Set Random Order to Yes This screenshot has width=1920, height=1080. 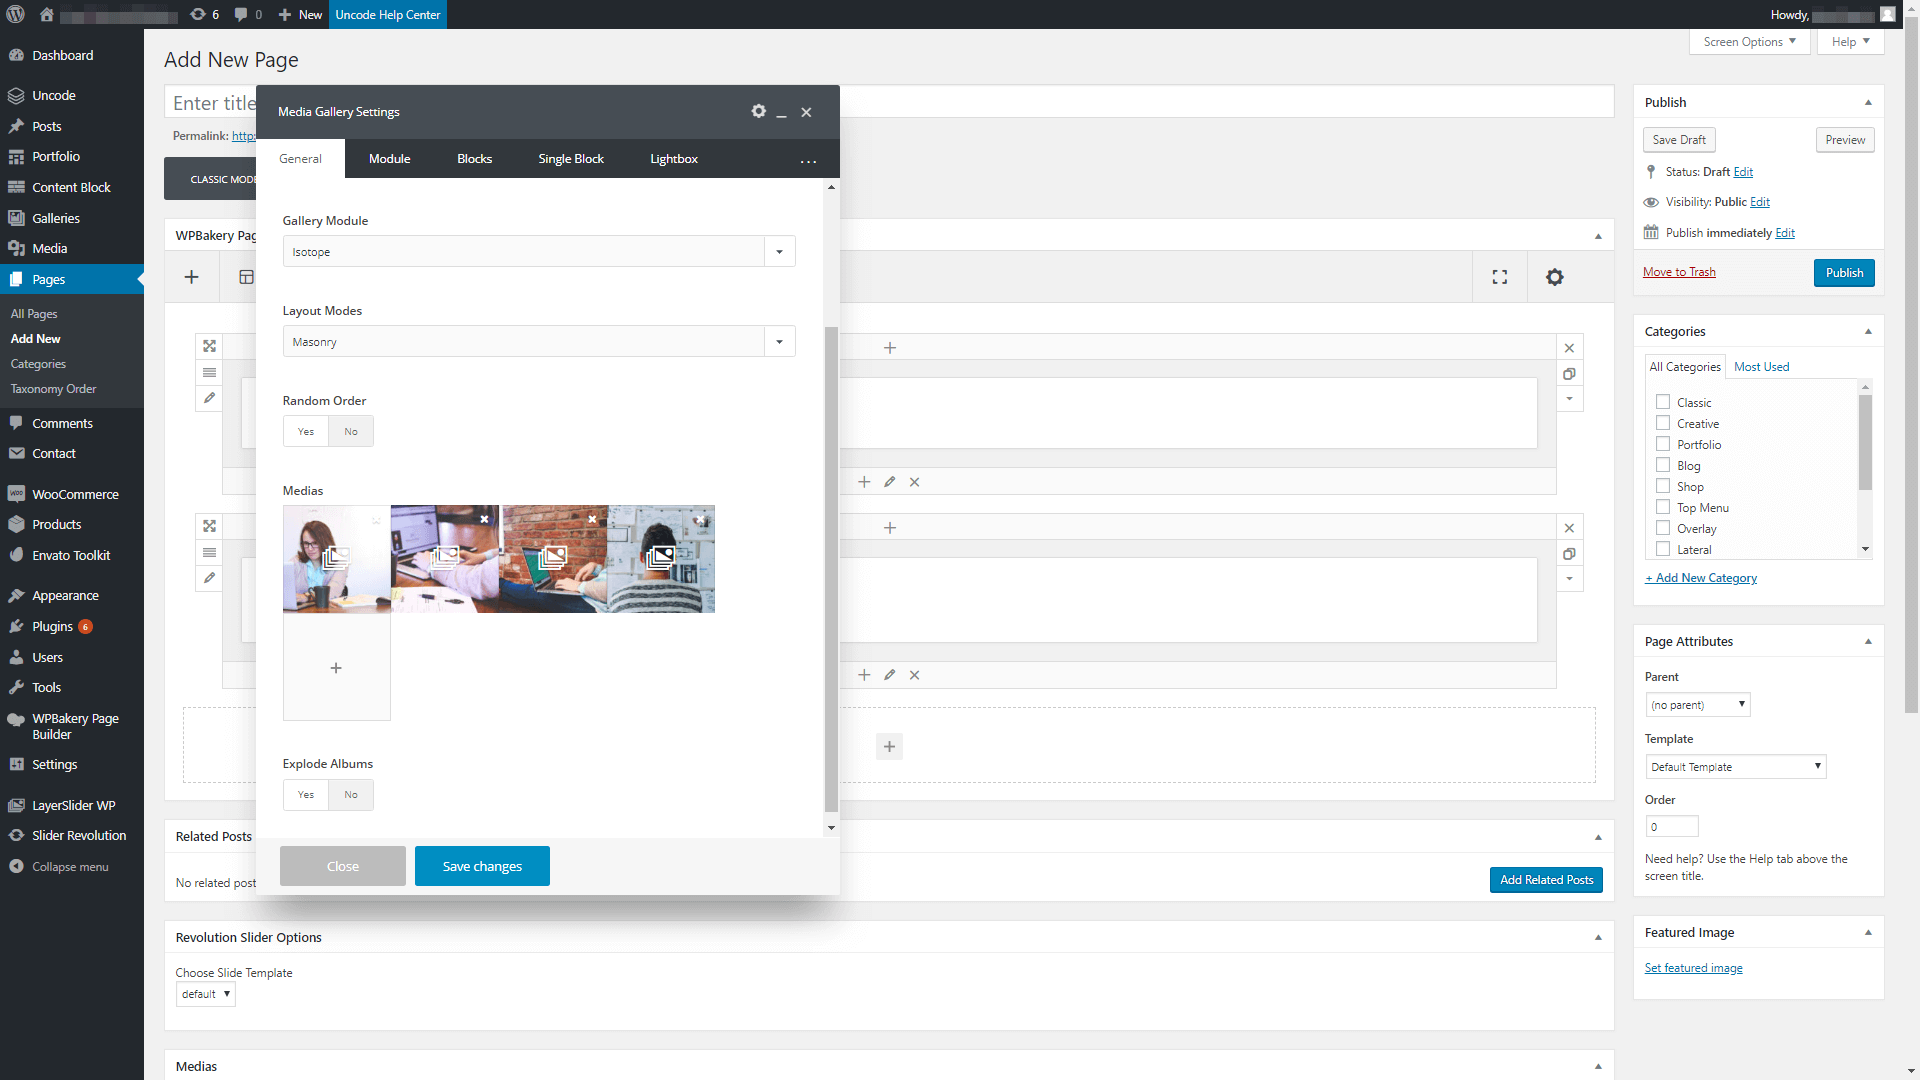coord(306,431)
